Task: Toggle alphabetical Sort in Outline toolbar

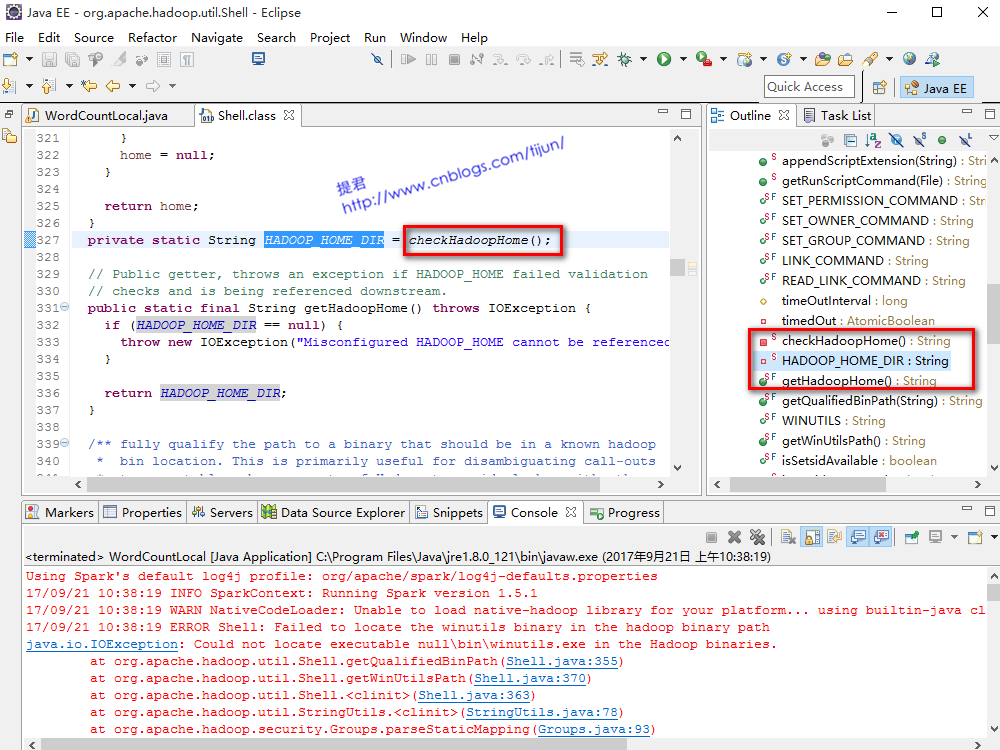Action: (x=873, y=140)
